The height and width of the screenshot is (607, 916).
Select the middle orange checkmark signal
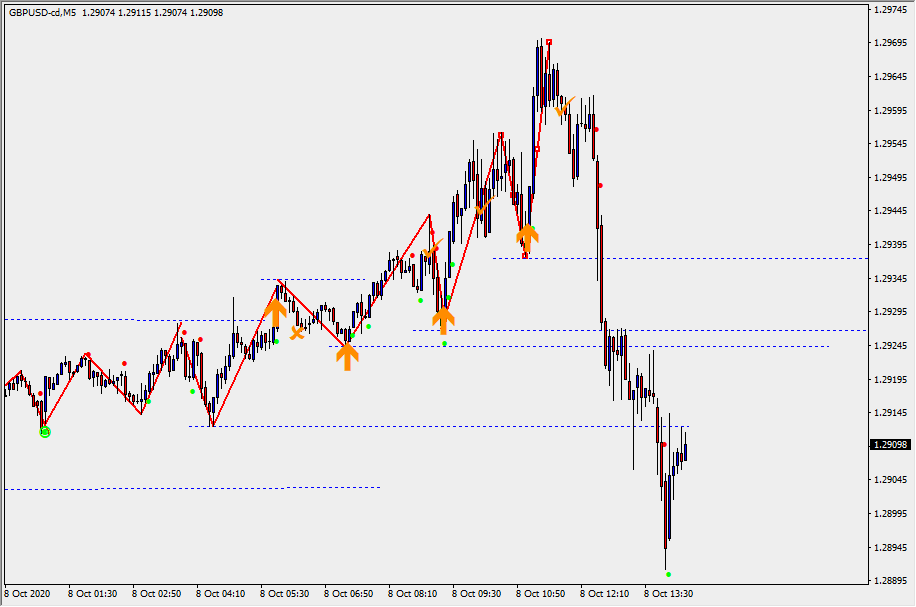coord(485,206)
